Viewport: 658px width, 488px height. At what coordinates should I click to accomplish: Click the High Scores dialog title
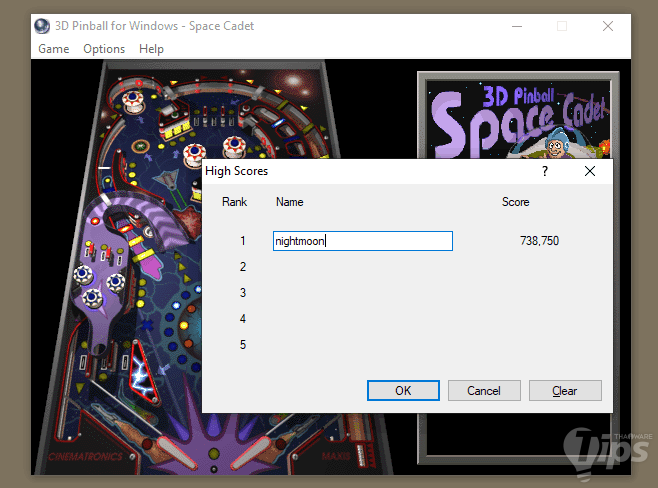[236, 171]
